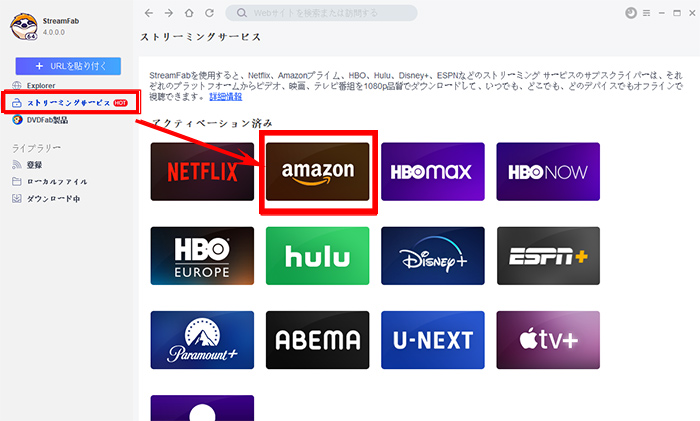
Task: Click the DVDFab product icon
Action: [x=17, y=120]
